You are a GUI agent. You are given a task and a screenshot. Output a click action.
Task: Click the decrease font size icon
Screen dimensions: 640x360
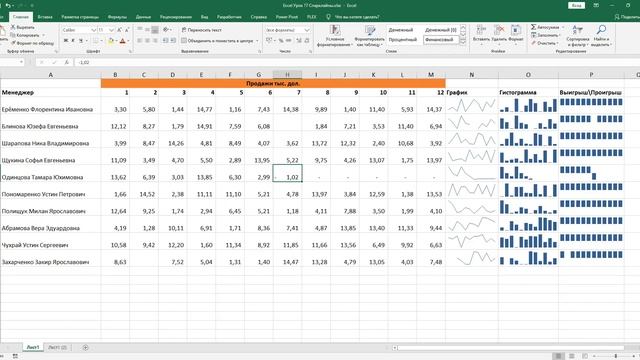tap(127, 30)
